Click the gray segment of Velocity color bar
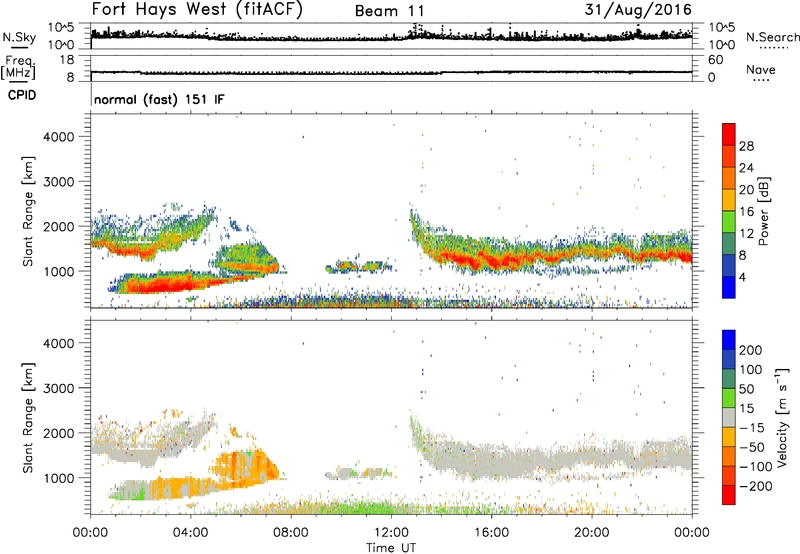The width and height of the screenshot is (800, 554). [729, 417]
